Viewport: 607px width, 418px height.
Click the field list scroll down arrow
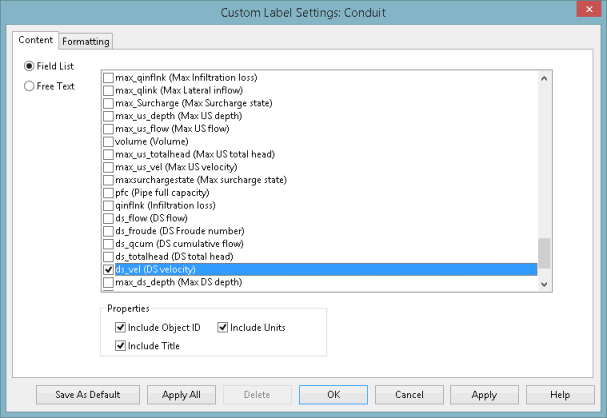coord(544,284)
